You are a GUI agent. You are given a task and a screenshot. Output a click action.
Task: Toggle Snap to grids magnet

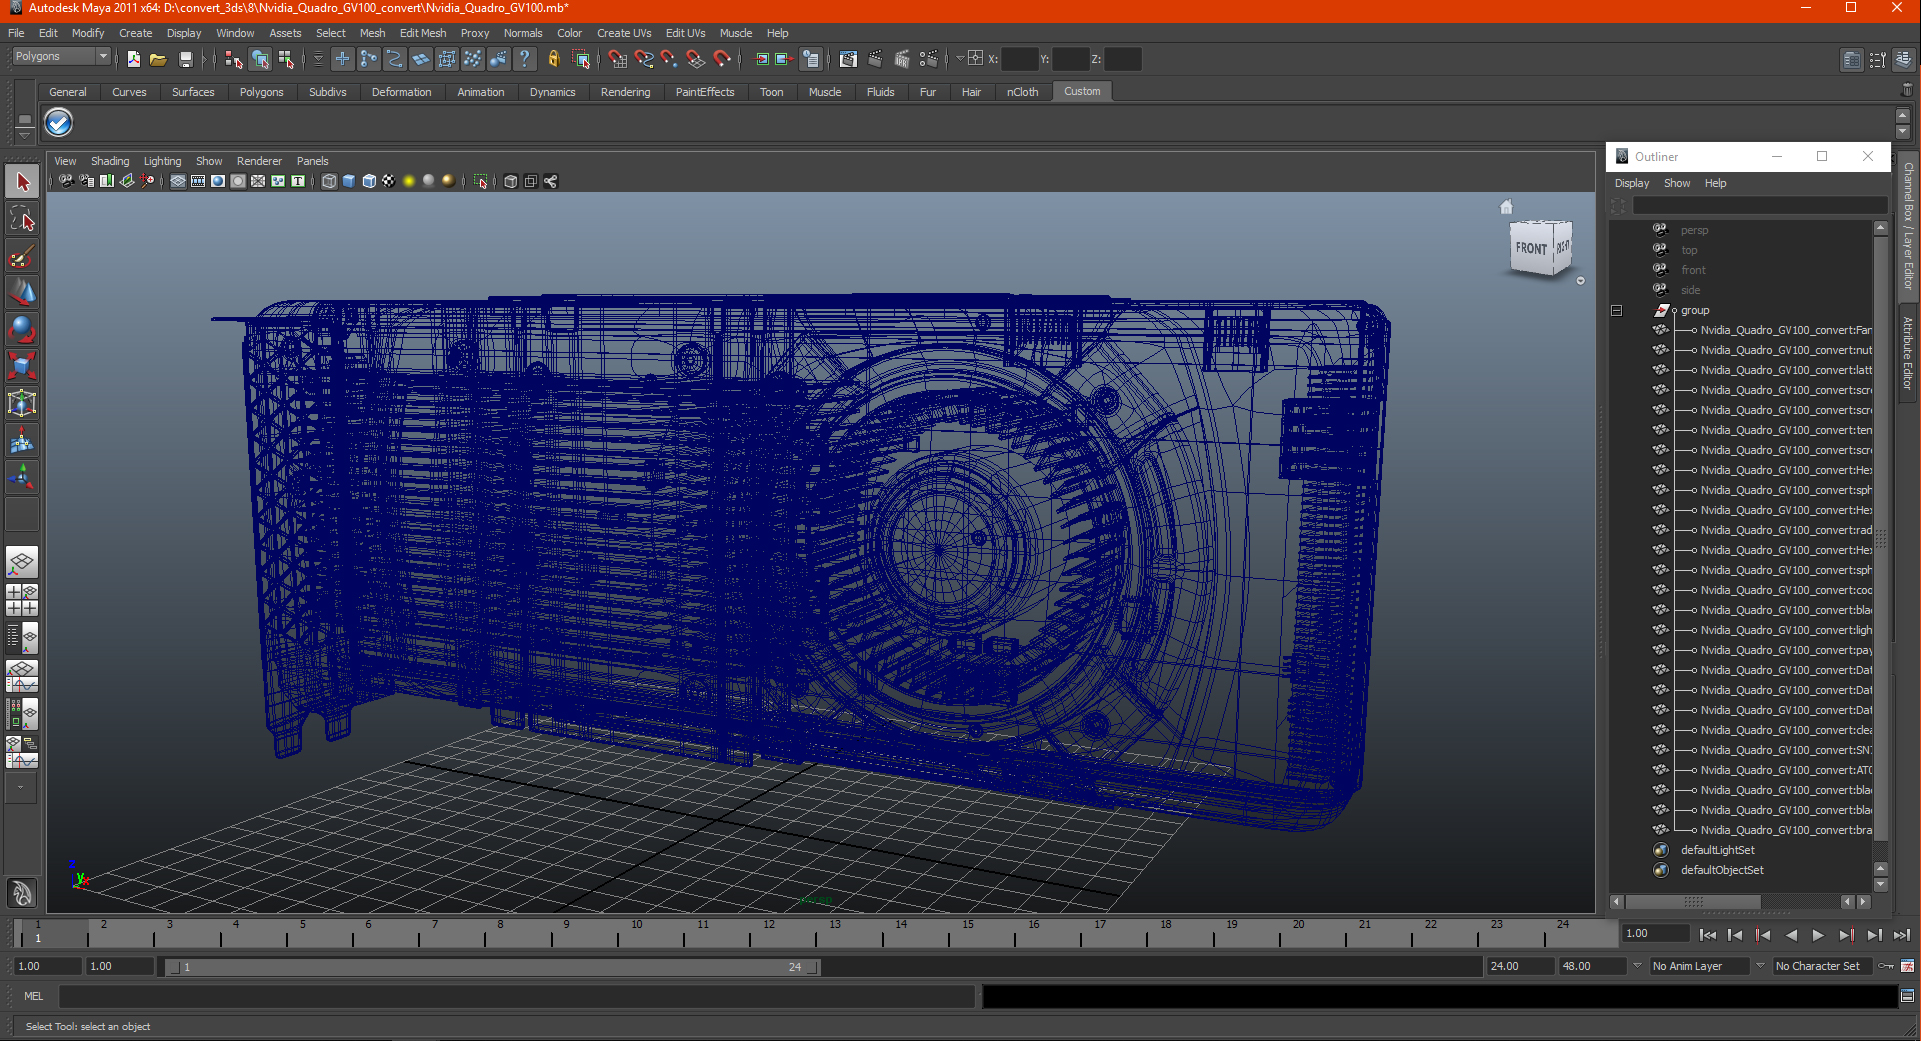click(x=617, y=59)
